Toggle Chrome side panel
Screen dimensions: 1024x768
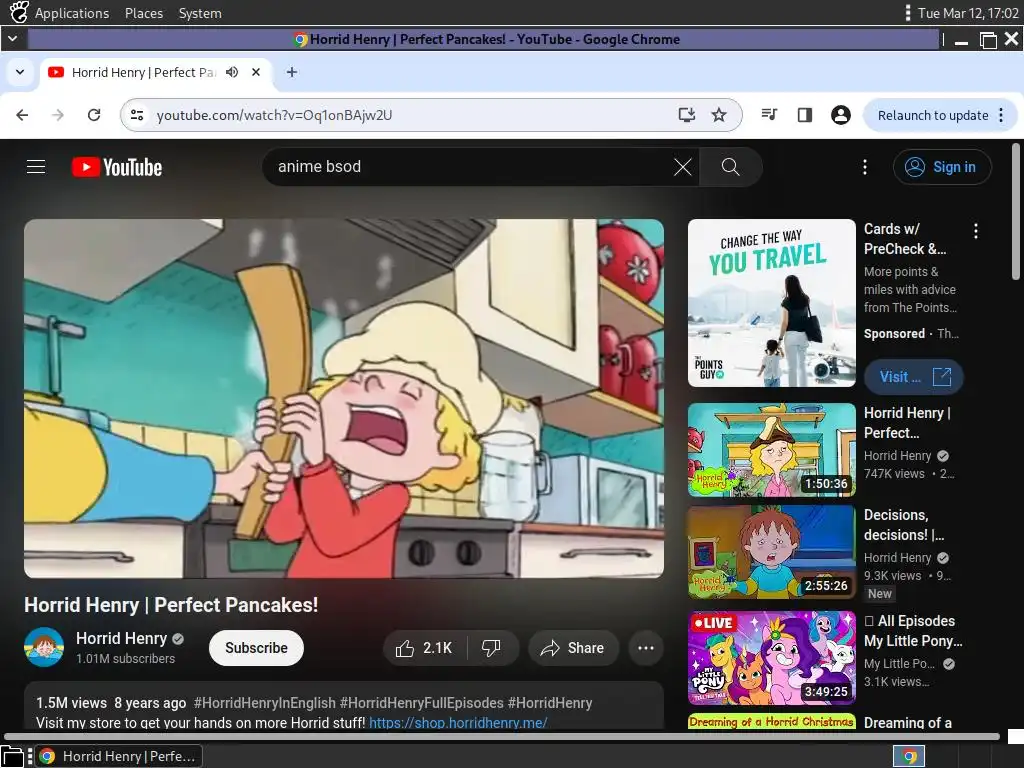point(805,115)
